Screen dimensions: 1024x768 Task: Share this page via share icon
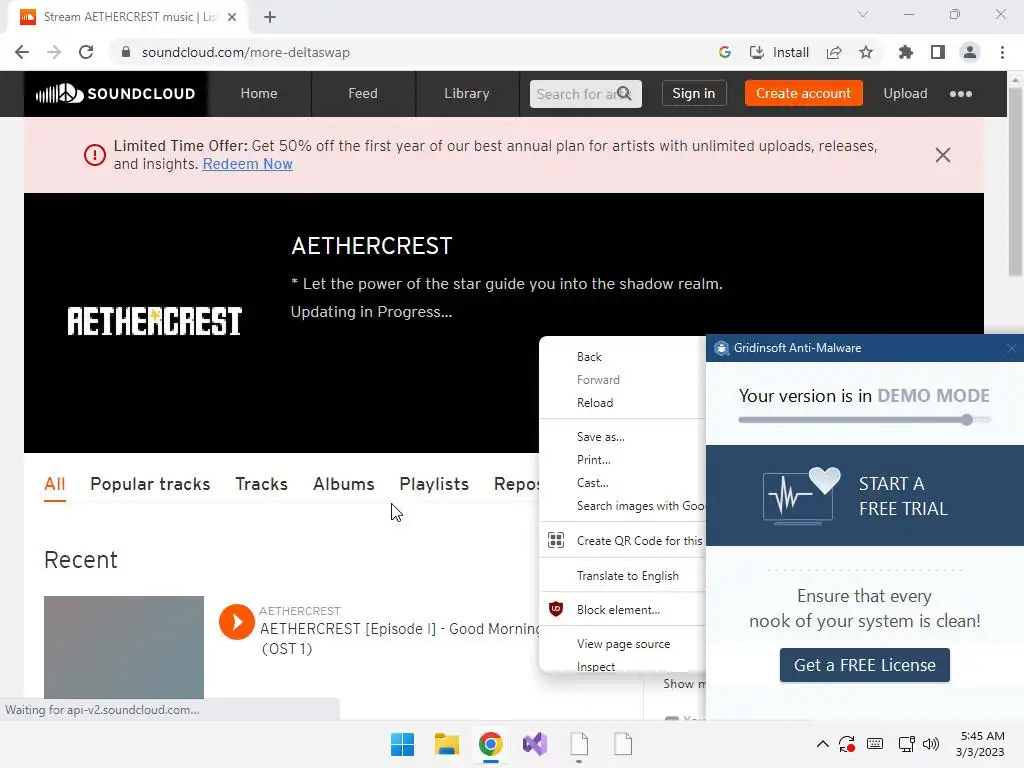(x=834, y=52)
